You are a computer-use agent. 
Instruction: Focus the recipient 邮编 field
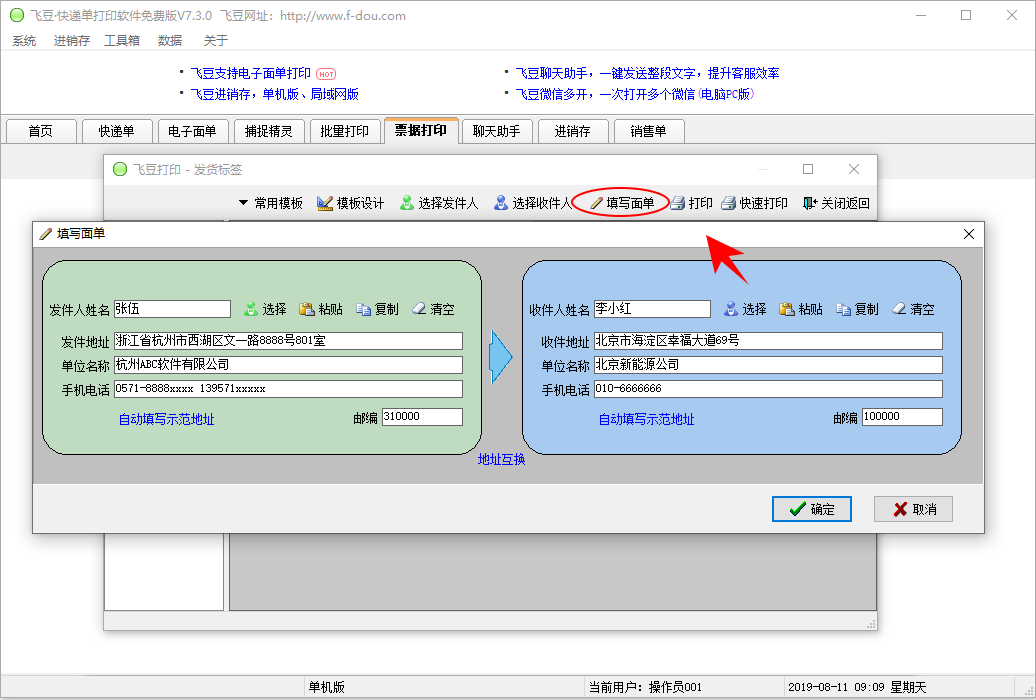coord(902,417)
